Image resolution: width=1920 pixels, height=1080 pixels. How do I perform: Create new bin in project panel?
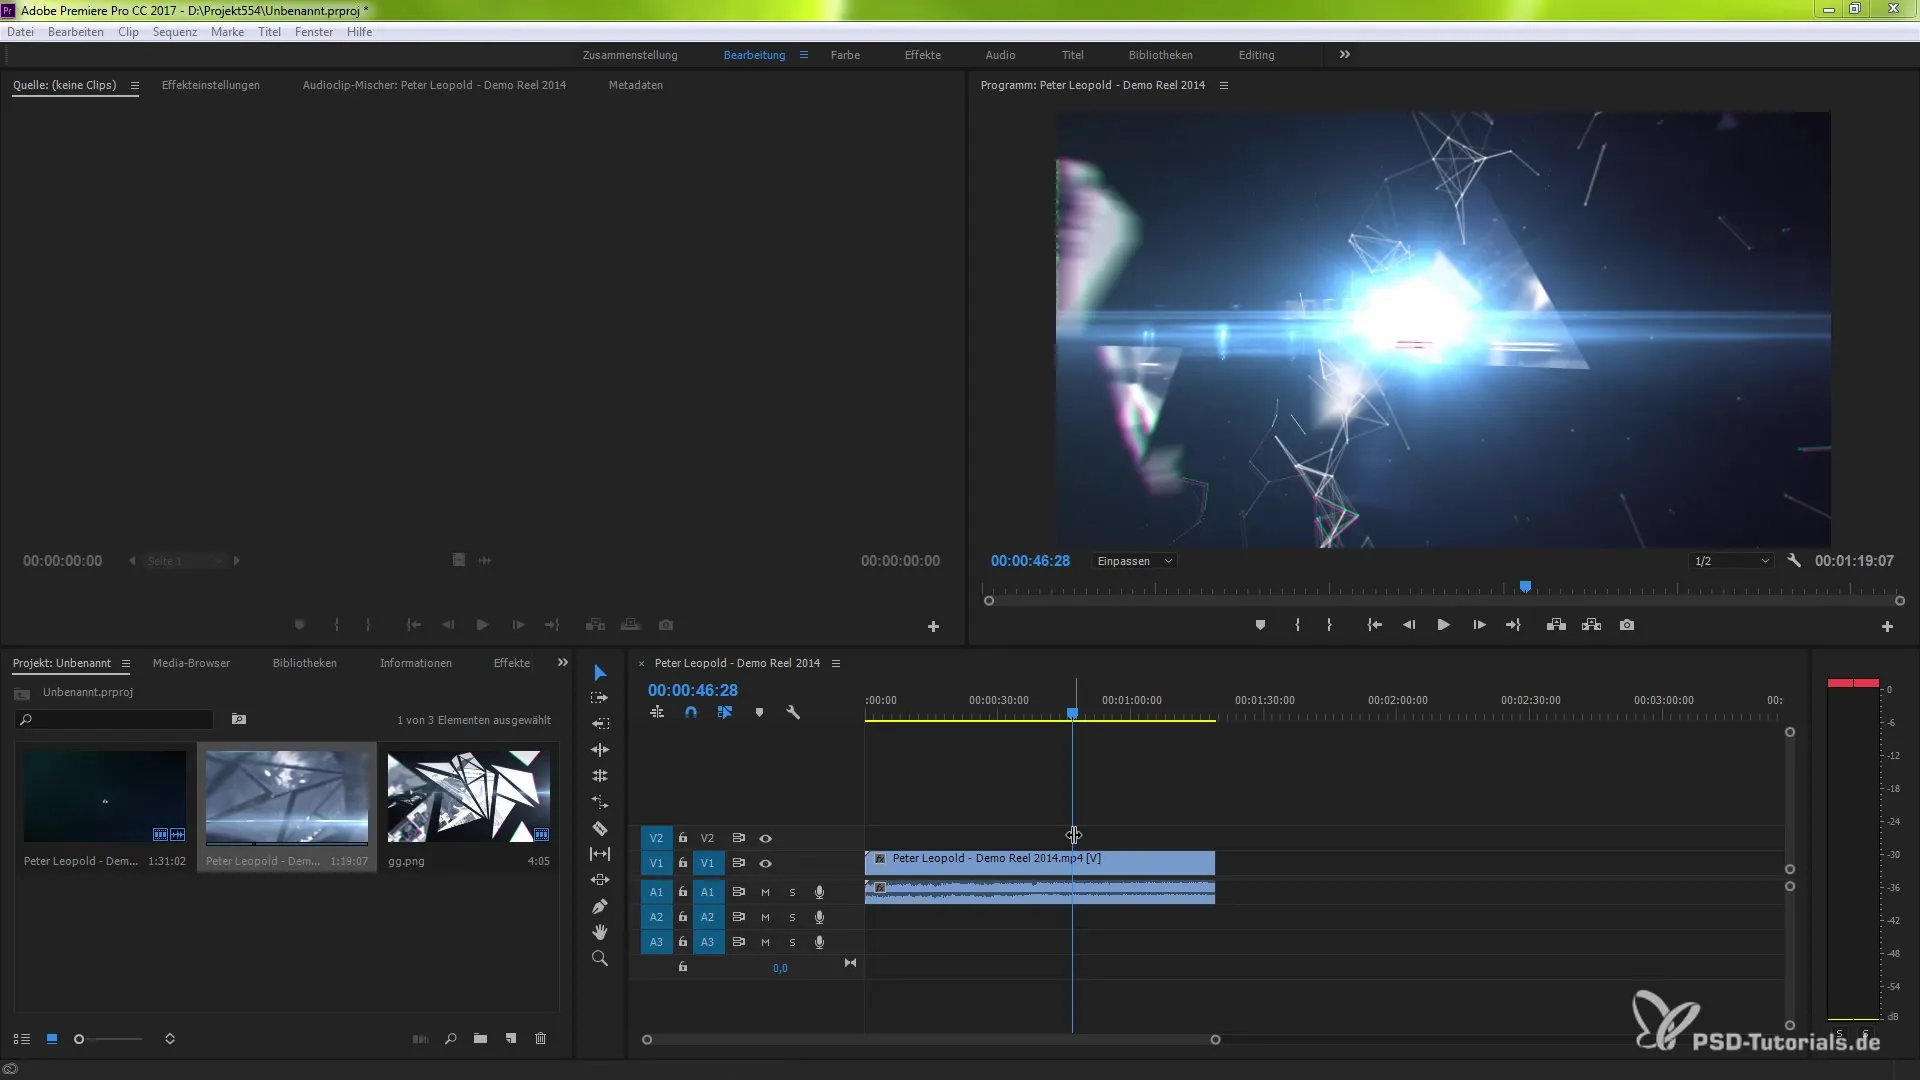tap(480, 1039)
